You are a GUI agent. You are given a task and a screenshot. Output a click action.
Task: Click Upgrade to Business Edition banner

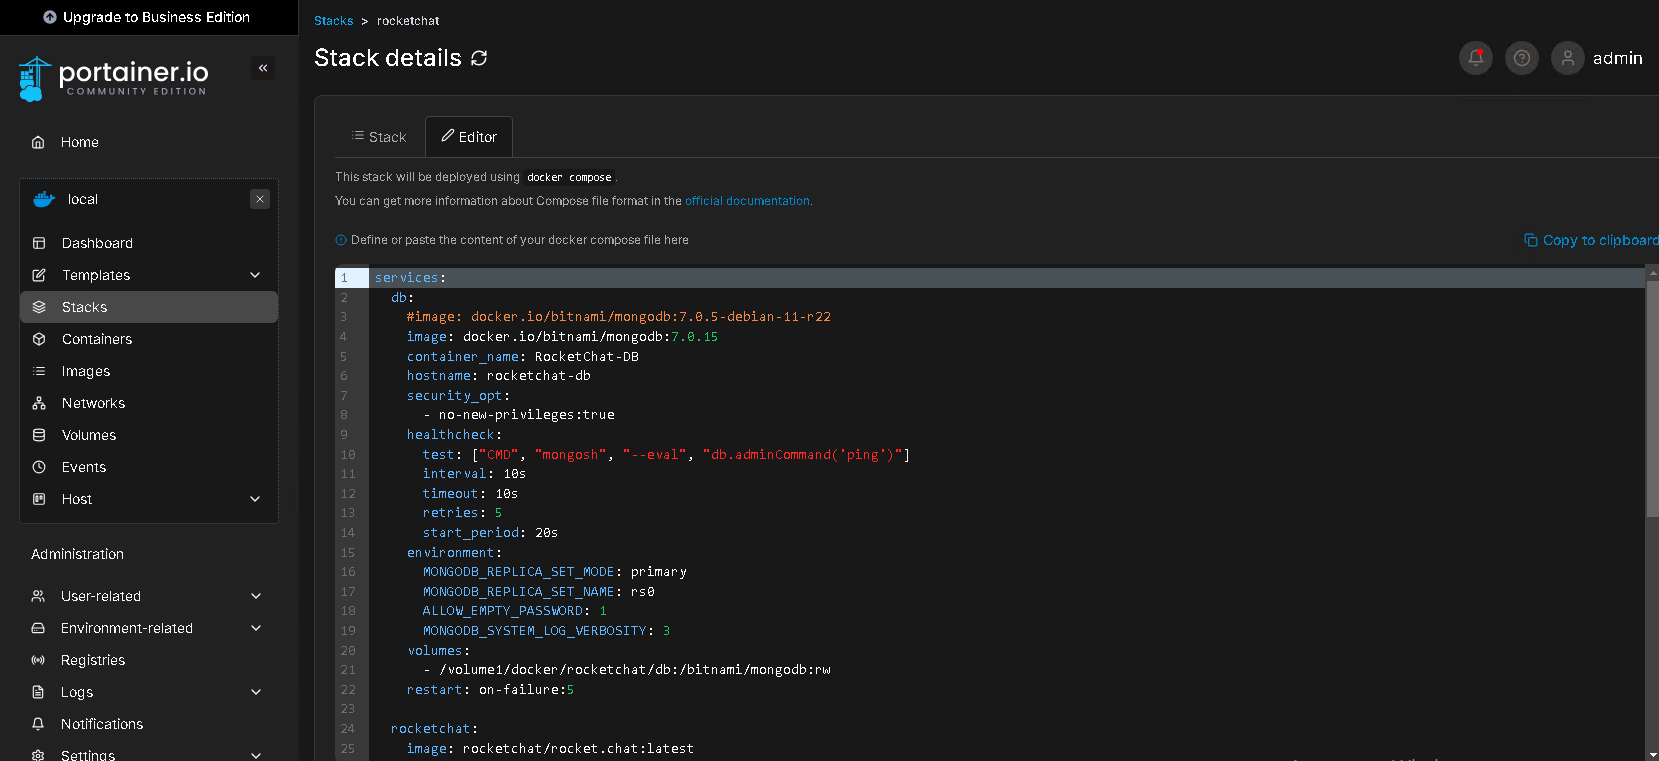[x=148, y=17]
